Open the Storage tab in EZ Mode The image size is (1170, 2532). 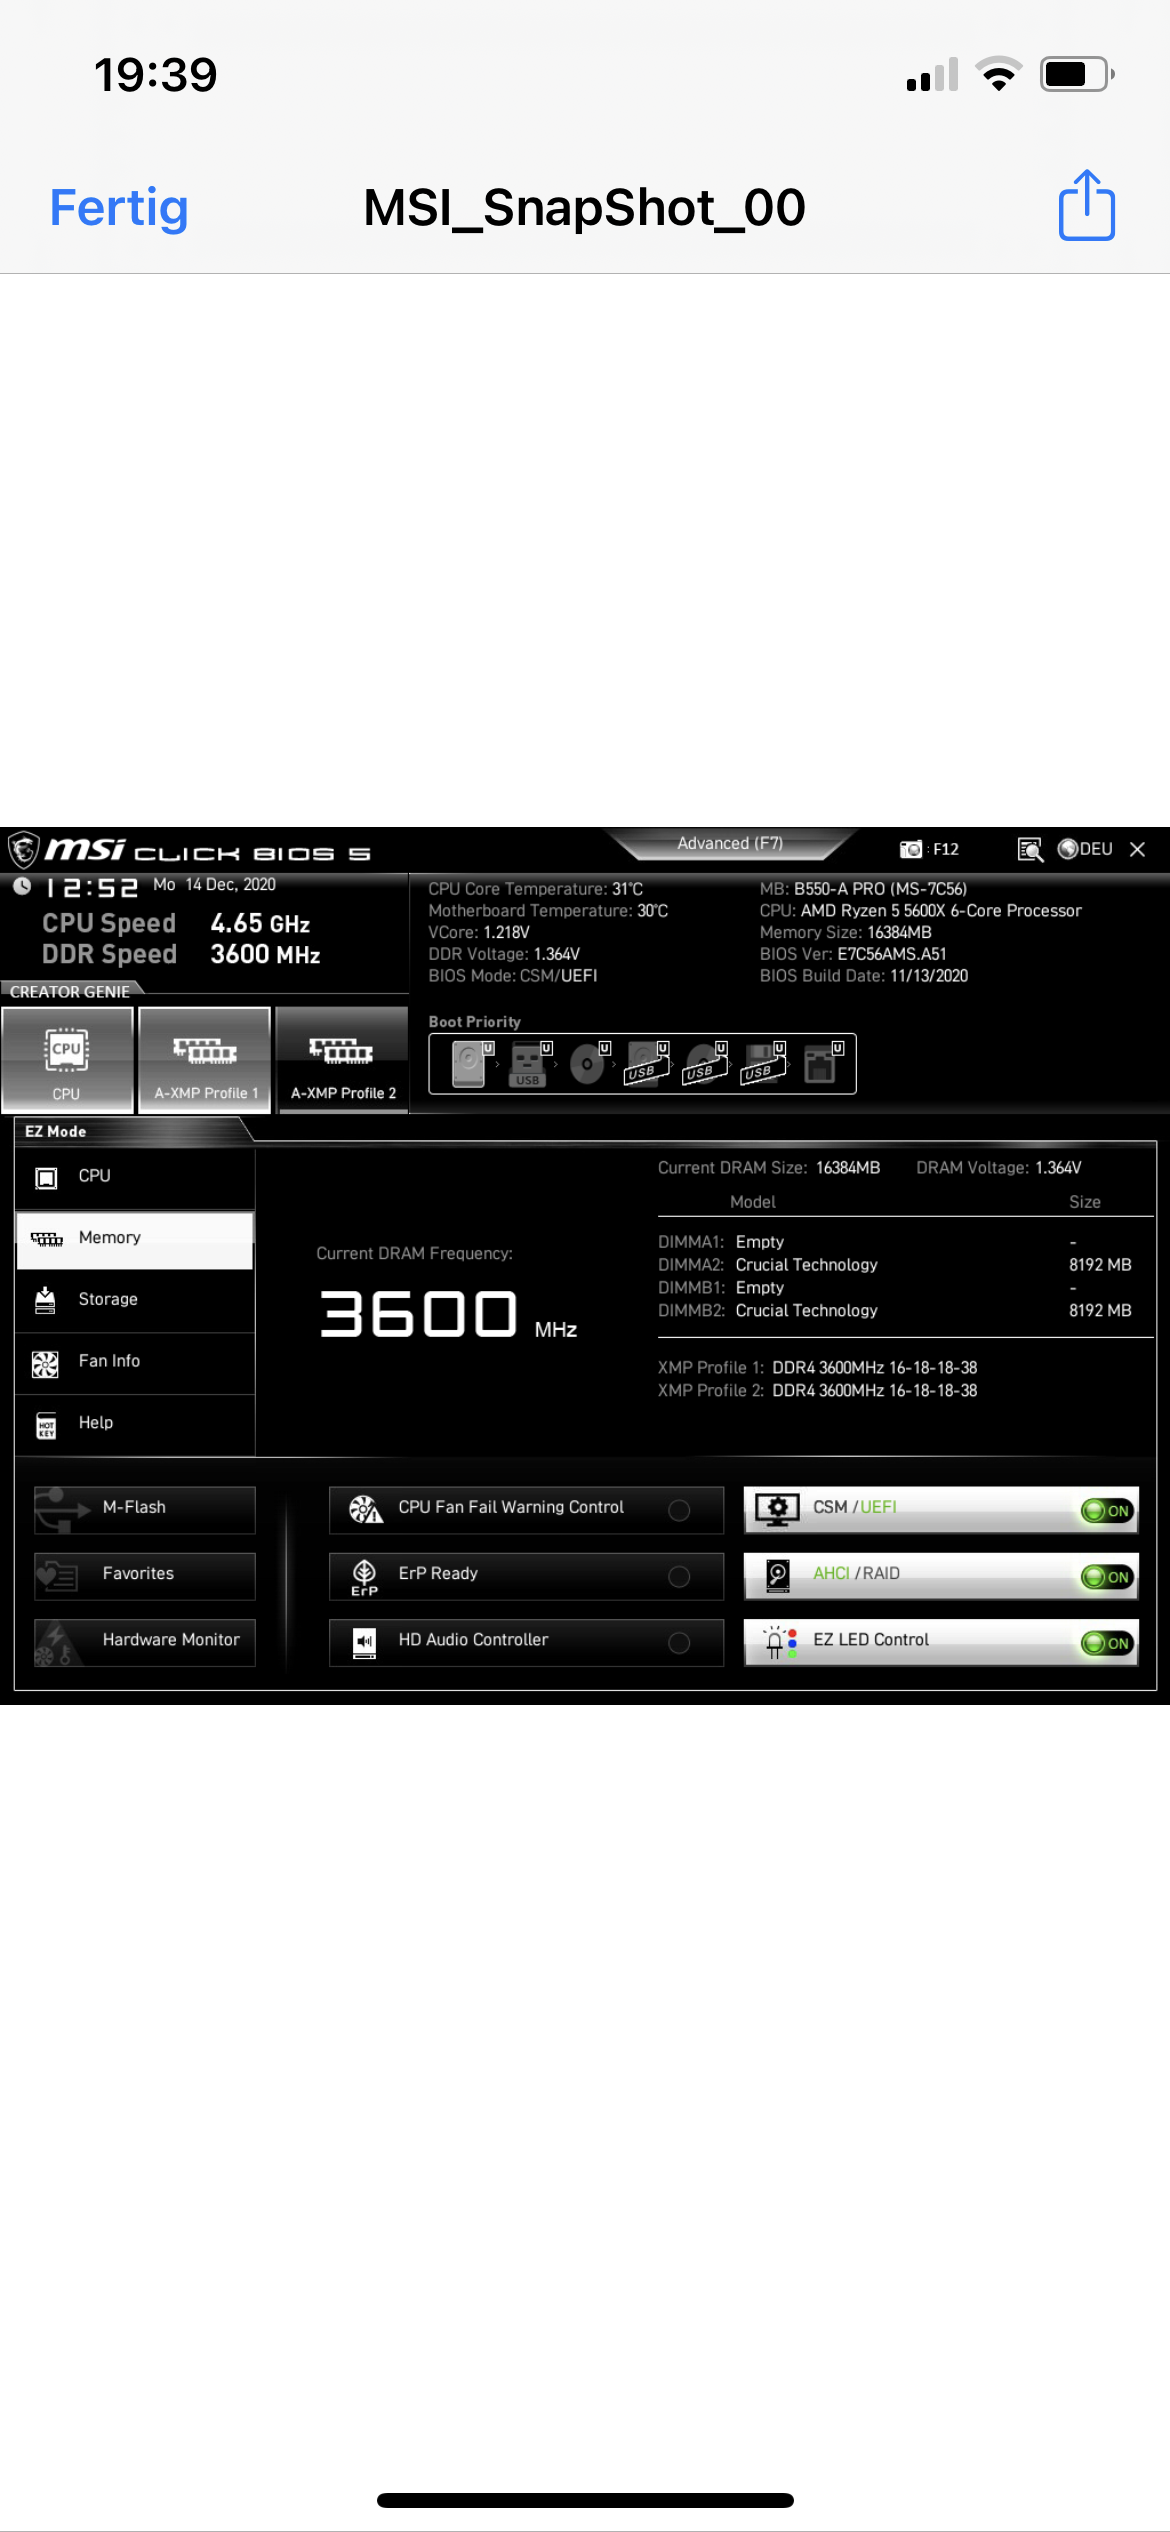135,1301
